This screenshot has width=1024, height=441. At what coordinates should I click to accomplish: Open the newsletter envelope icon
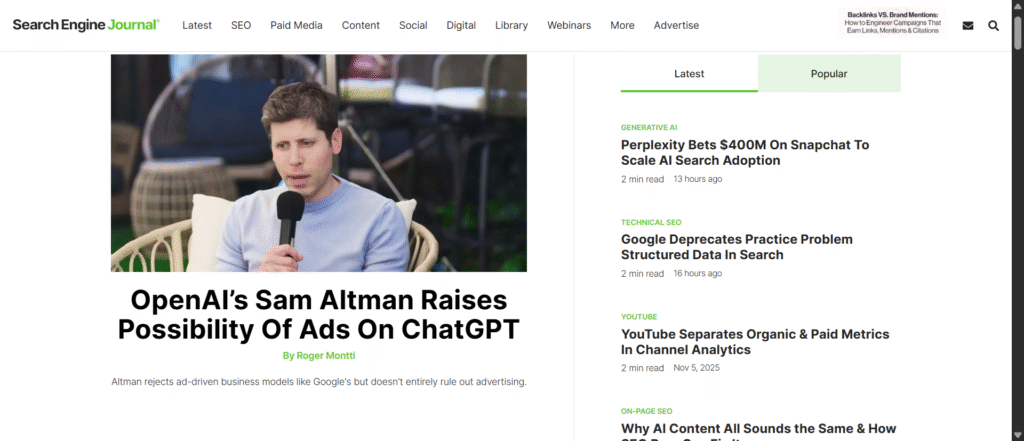tap(968, 25)
